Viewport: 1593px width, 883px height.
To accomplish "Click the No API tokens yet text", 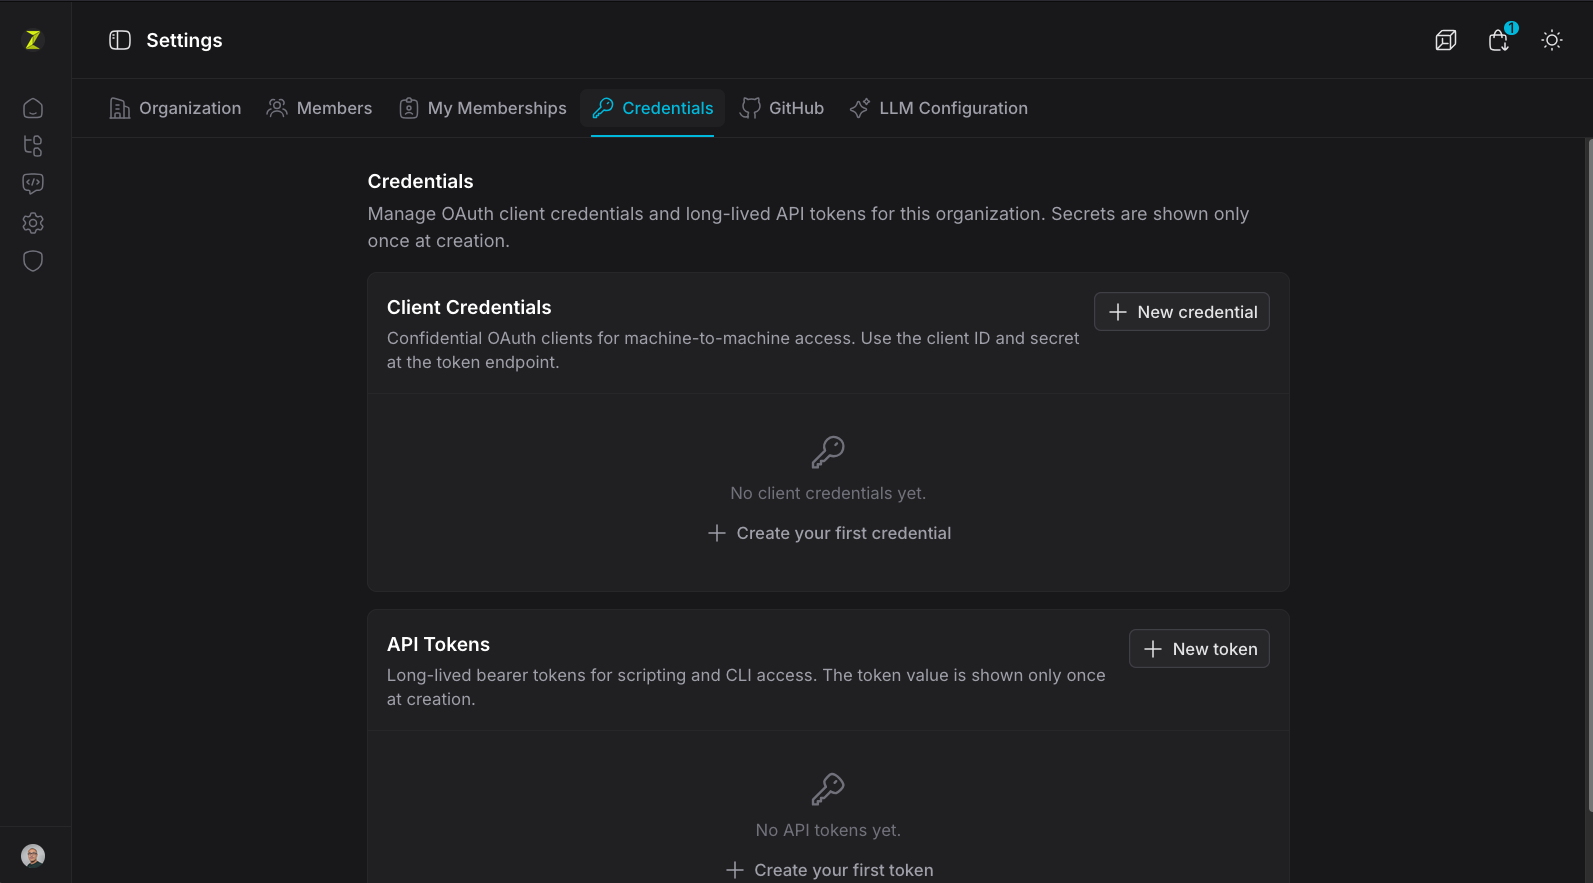I will coord(828,830).
